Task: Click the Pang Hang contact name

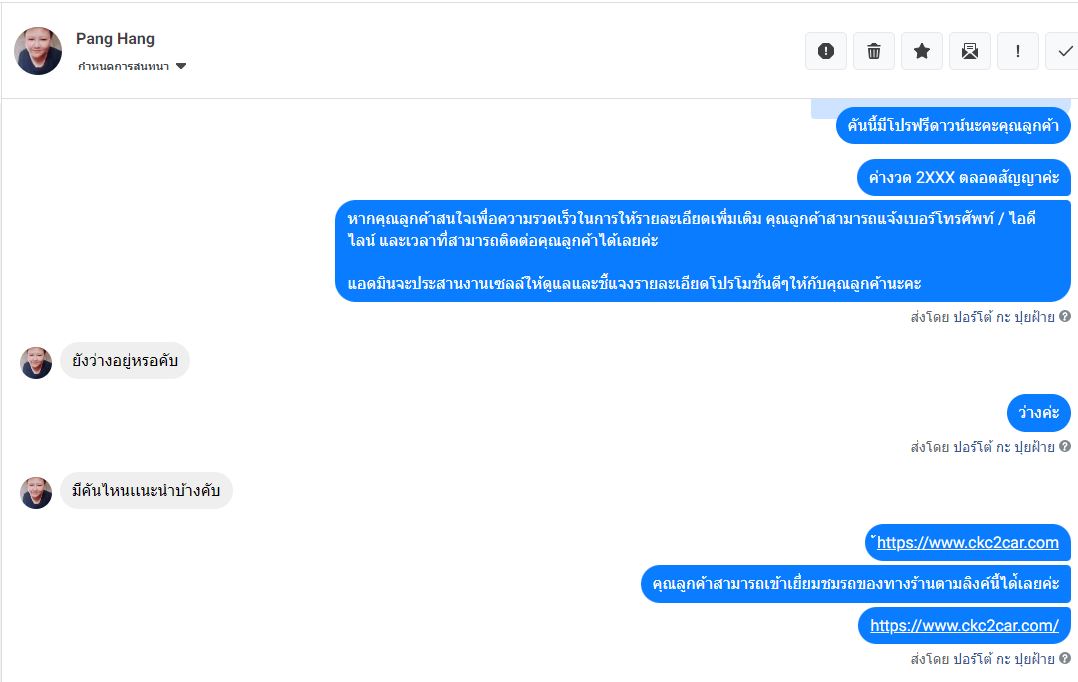Action: (x=115, y=39)
